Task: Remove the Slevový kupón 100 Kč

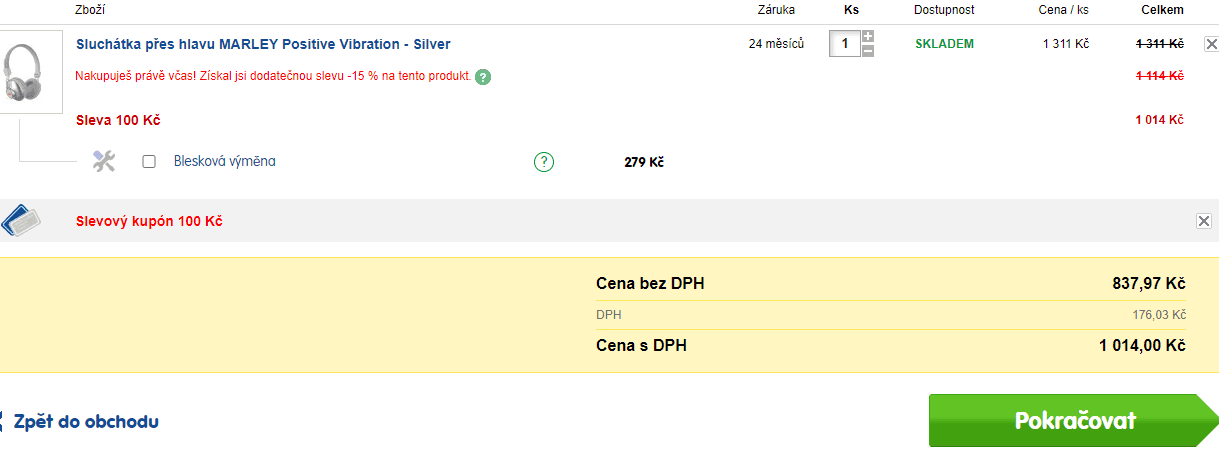Action: pyautogui.click(x=1204, y=221)
